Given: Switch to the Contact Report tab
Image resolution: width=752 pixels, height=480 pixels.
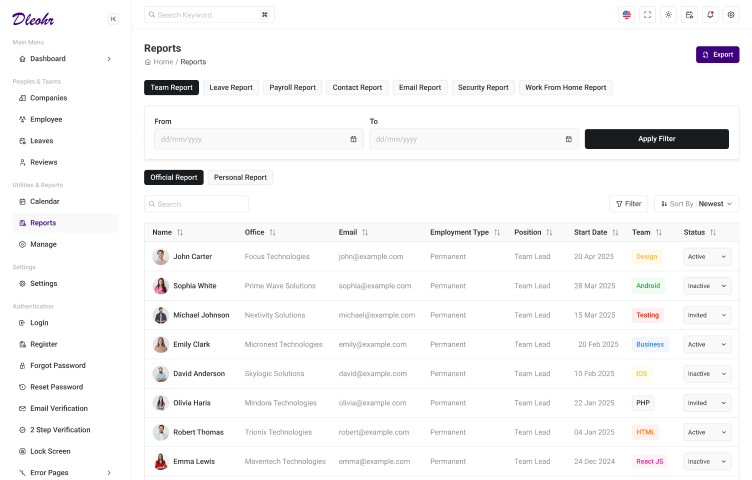Looking at the screenshot, I should (357, 87).
